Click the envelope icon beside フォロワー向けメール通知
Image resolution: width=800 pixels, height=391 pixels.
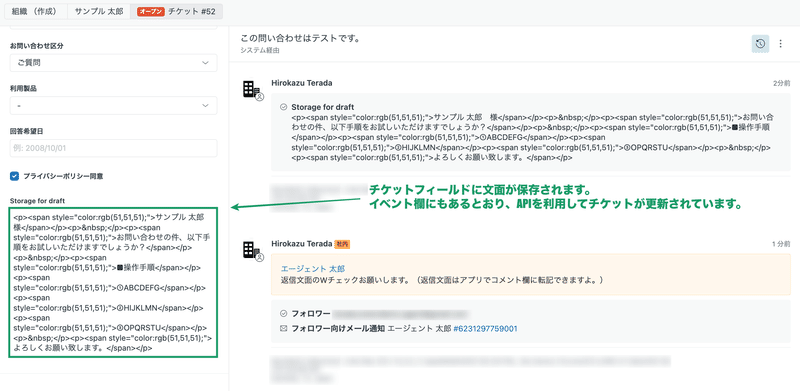[284, 329]
